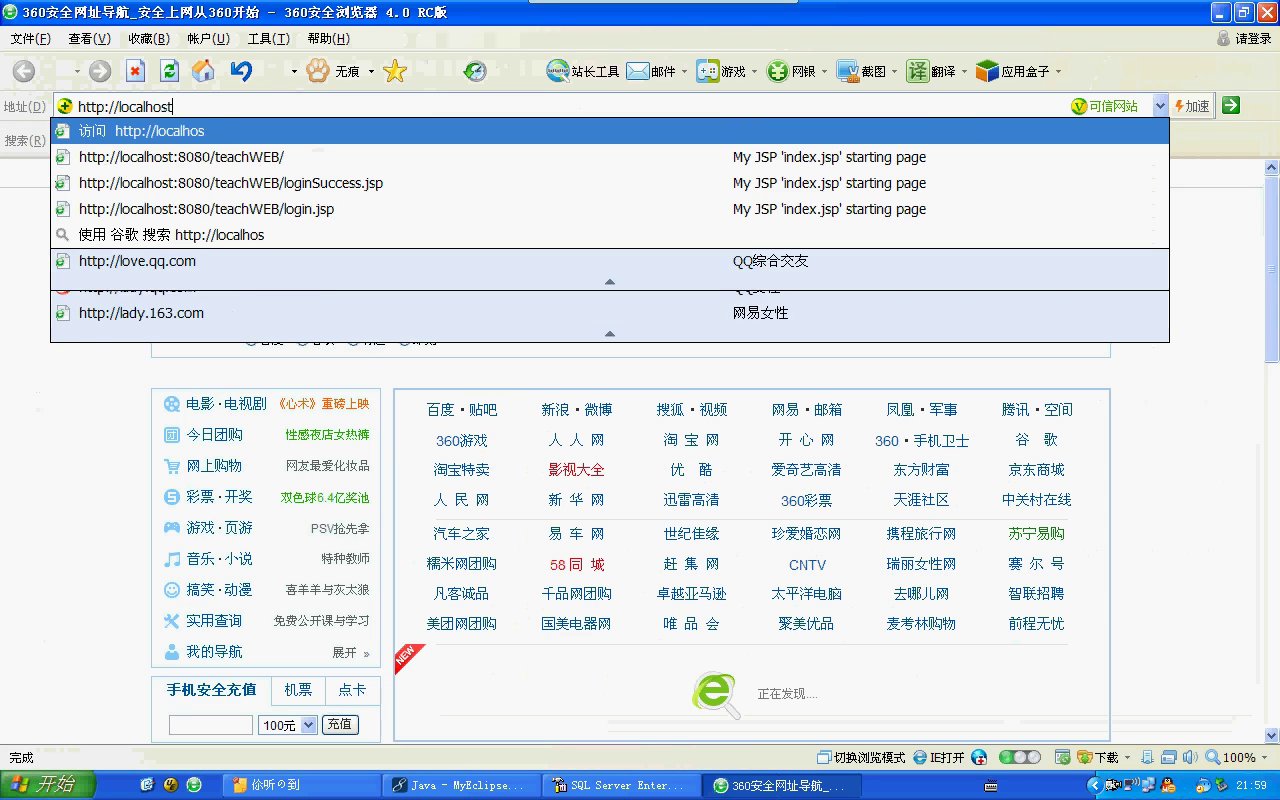This screenshot has height=800, width=1280.
Task: Click IE打开 in the status bar
Action: (x=938, y=758)
